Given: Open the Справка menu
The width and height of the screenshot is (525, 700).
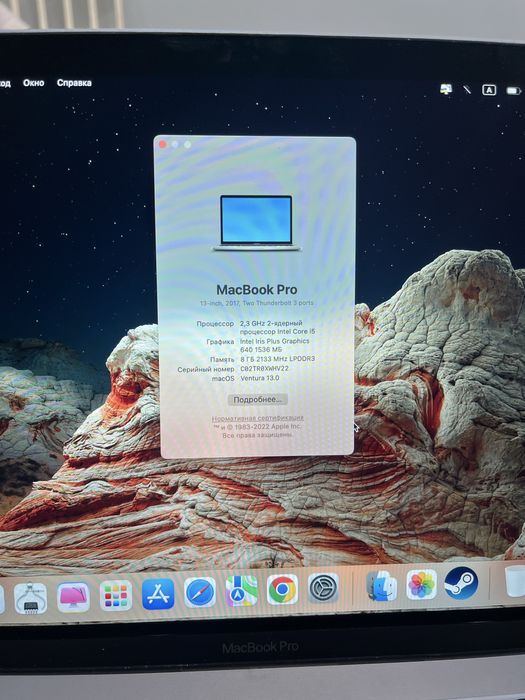Looking at the screenshot, I should point(74,83).
